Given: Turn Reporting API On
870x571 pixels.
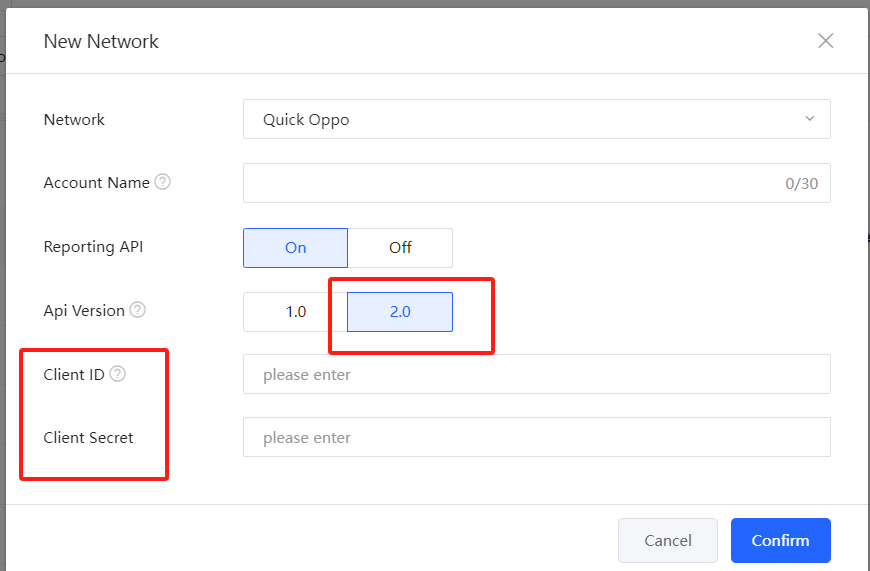Looking at the screenshot, I should pos(295,248).
